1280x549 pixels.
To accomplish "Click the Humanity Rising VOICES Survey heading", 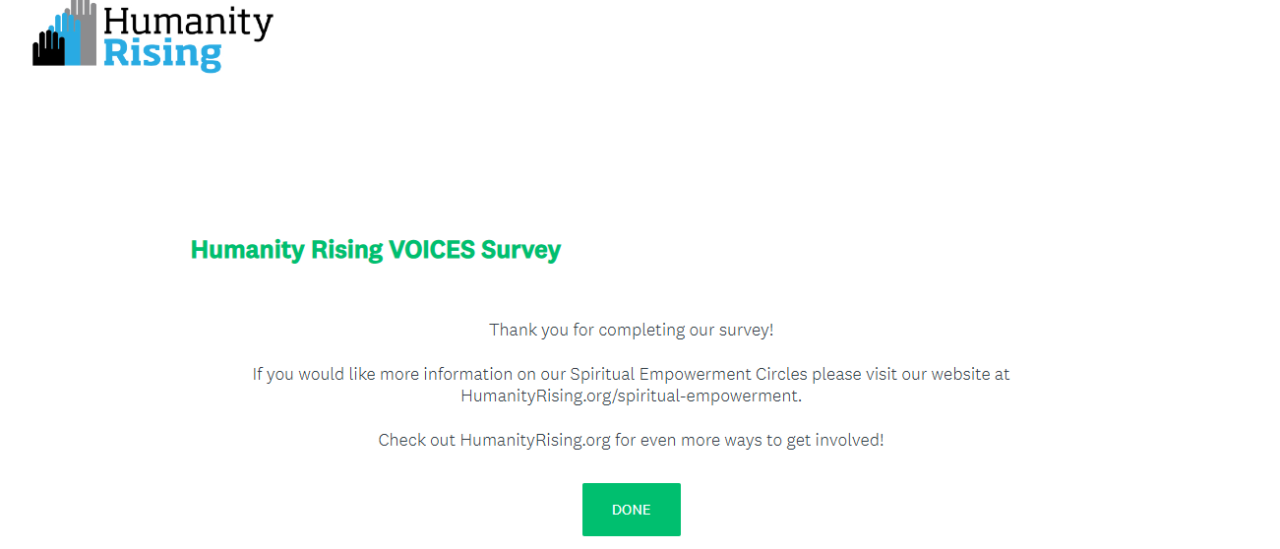I will 375,250.
